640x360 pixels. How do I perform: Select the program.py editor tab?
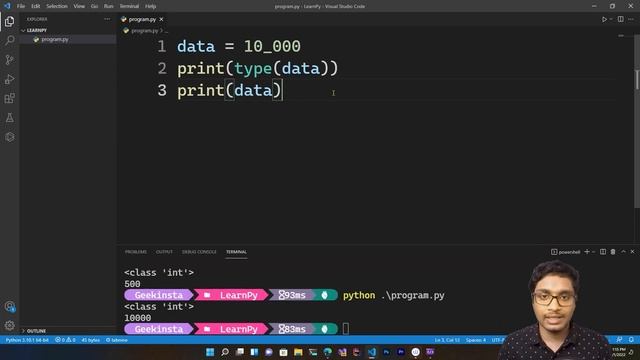pos(142,19)
